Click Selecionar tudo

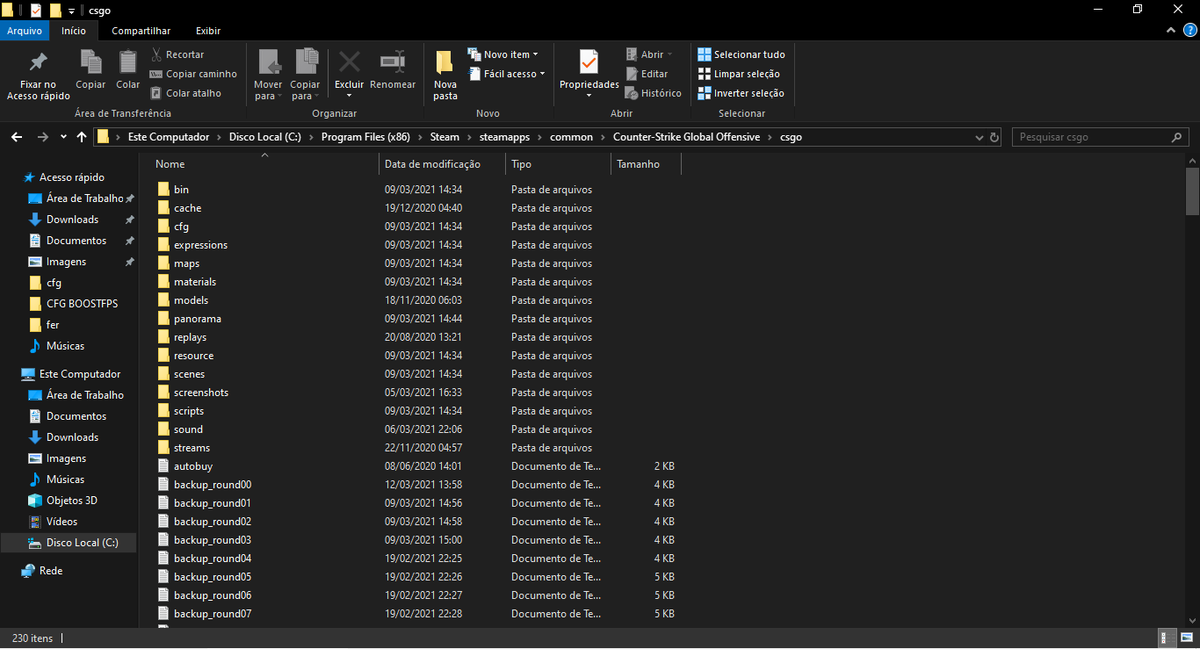pyautogui.click(x=741, y=54)
